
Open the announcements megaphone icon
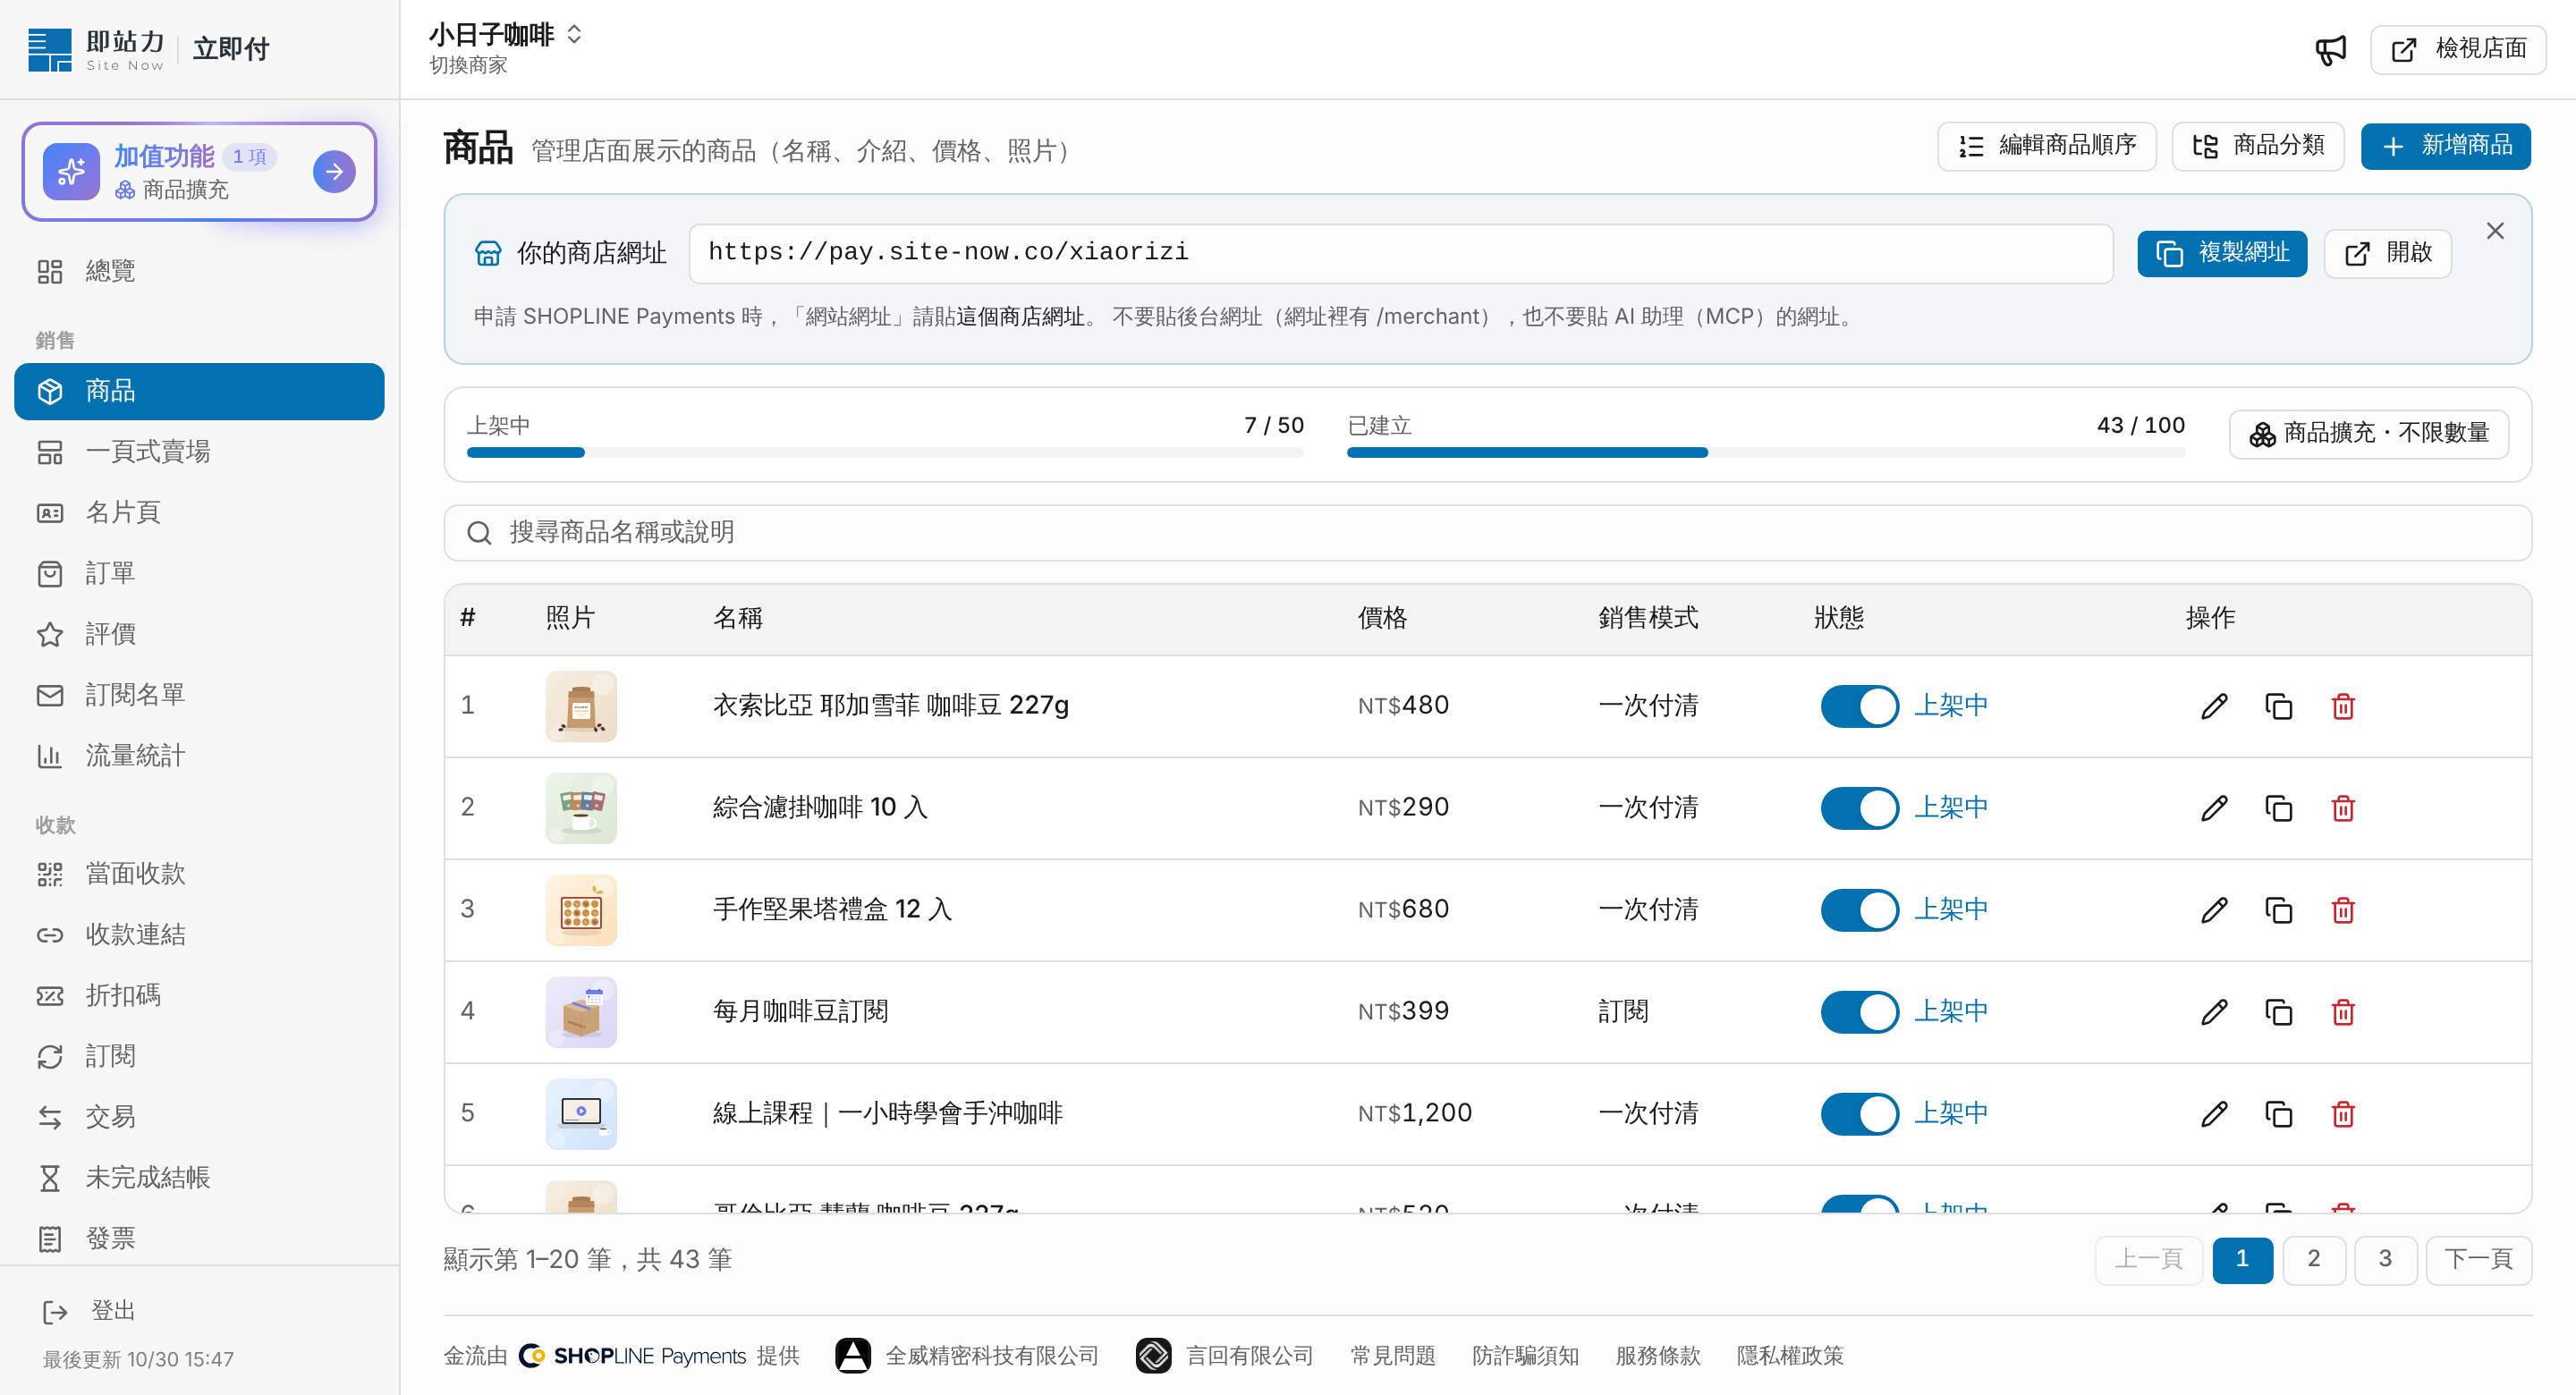(x=2330, y=50)
